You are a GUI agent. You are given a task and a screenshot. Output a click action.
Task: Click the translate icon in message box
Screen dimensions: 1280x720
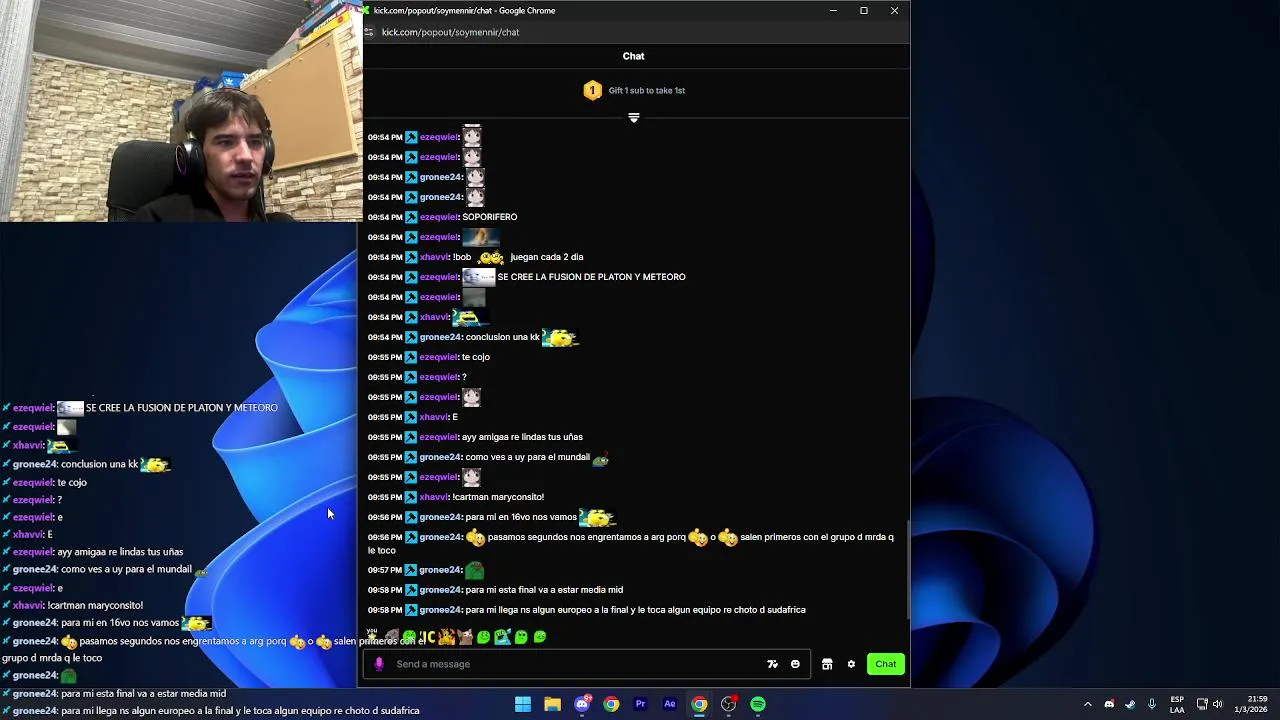(772, 664)
